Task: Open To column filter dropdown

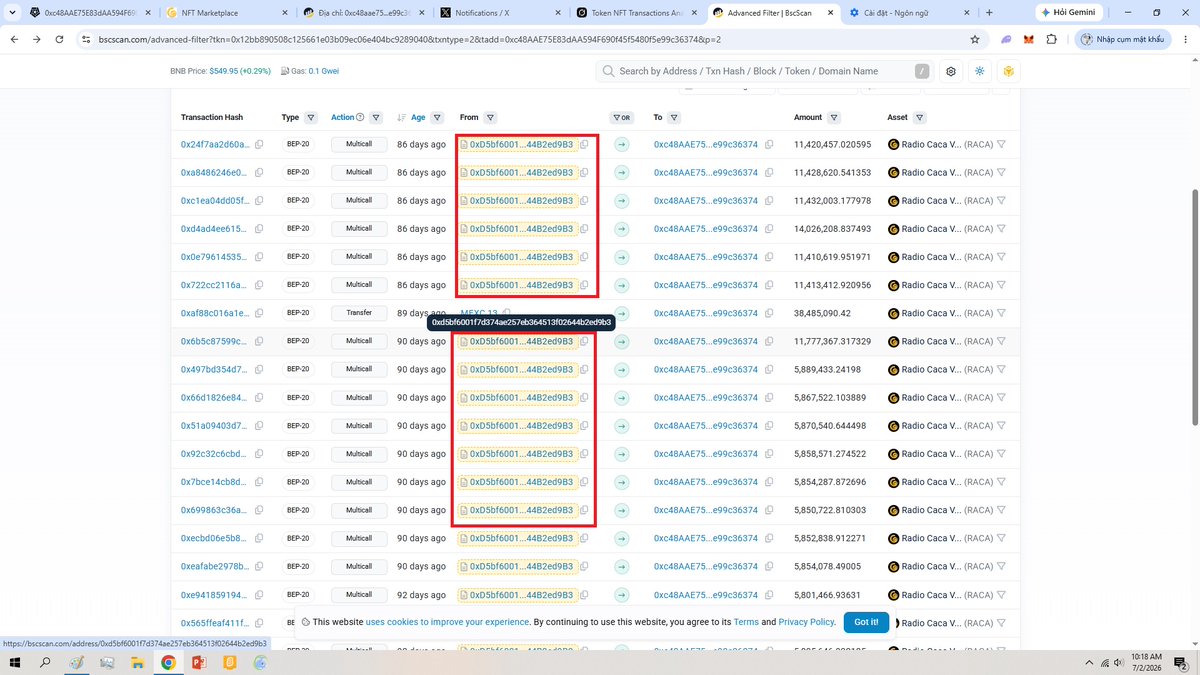Action: tap(674, 117)
